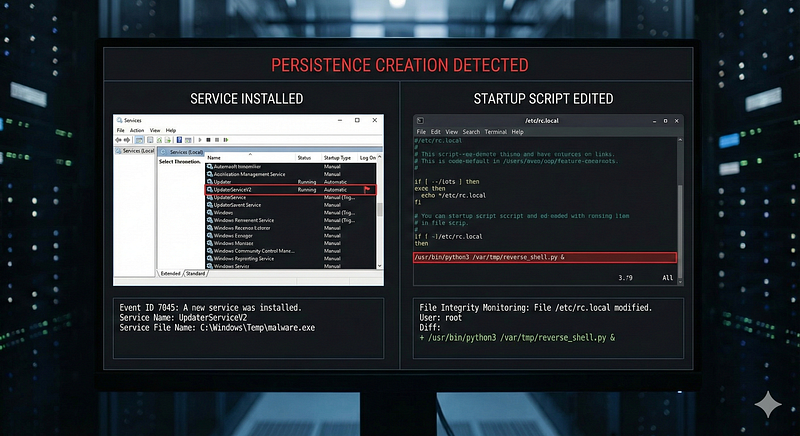Screen dimensions: 800x436
Task: Select the Windows Montaoe row
Action: coord(291,243)
